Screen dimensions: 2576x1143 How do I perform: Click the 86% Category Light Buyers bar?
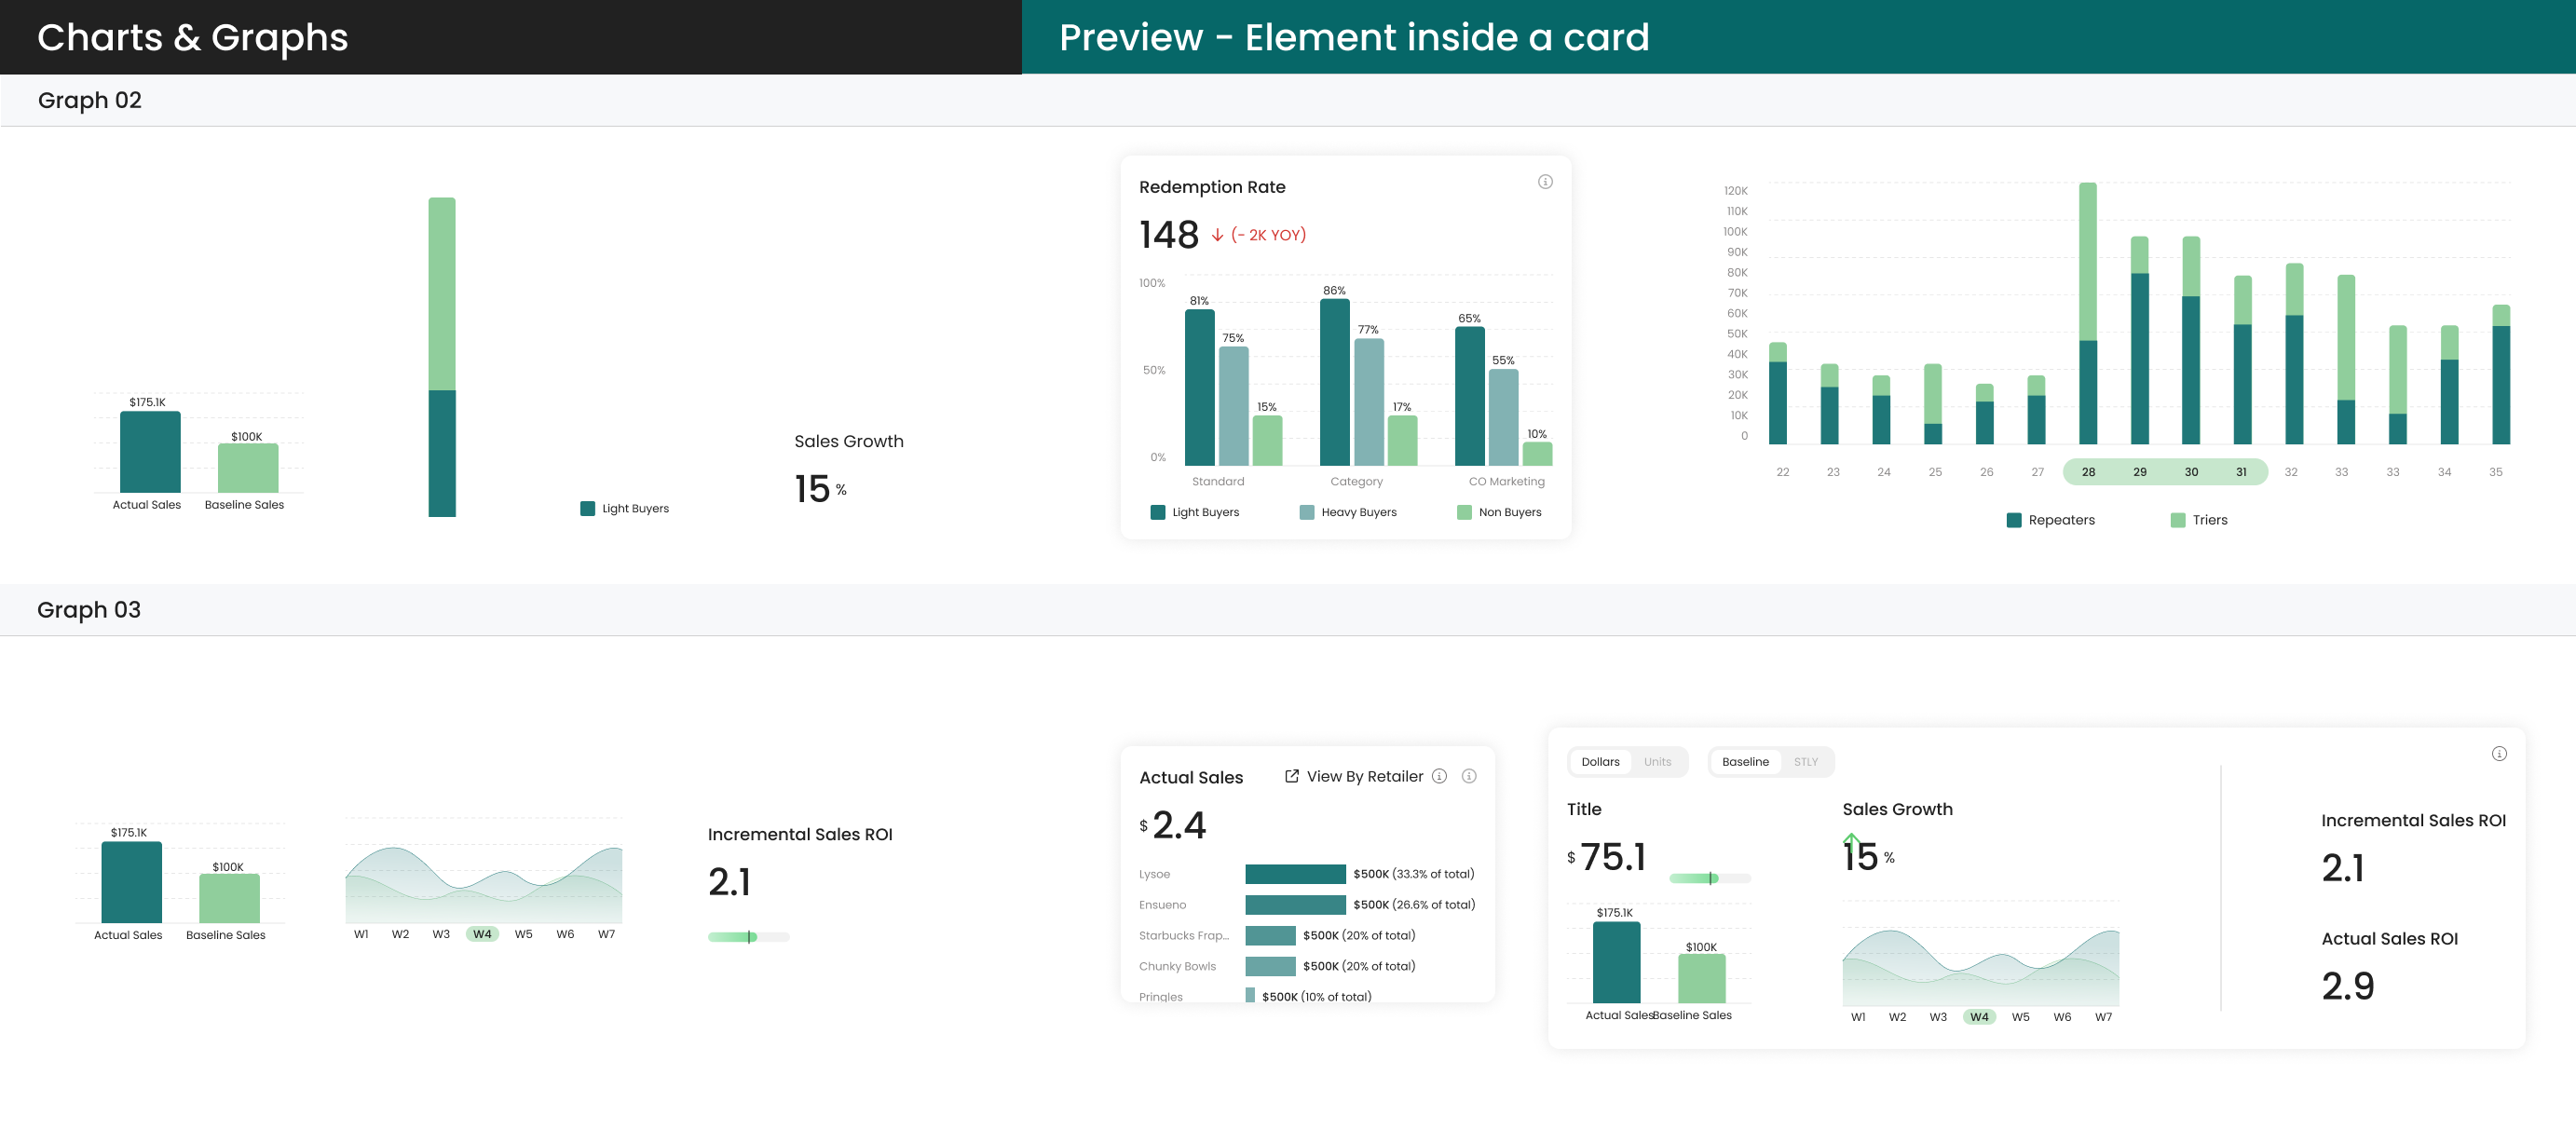[x=1334, y=382]
